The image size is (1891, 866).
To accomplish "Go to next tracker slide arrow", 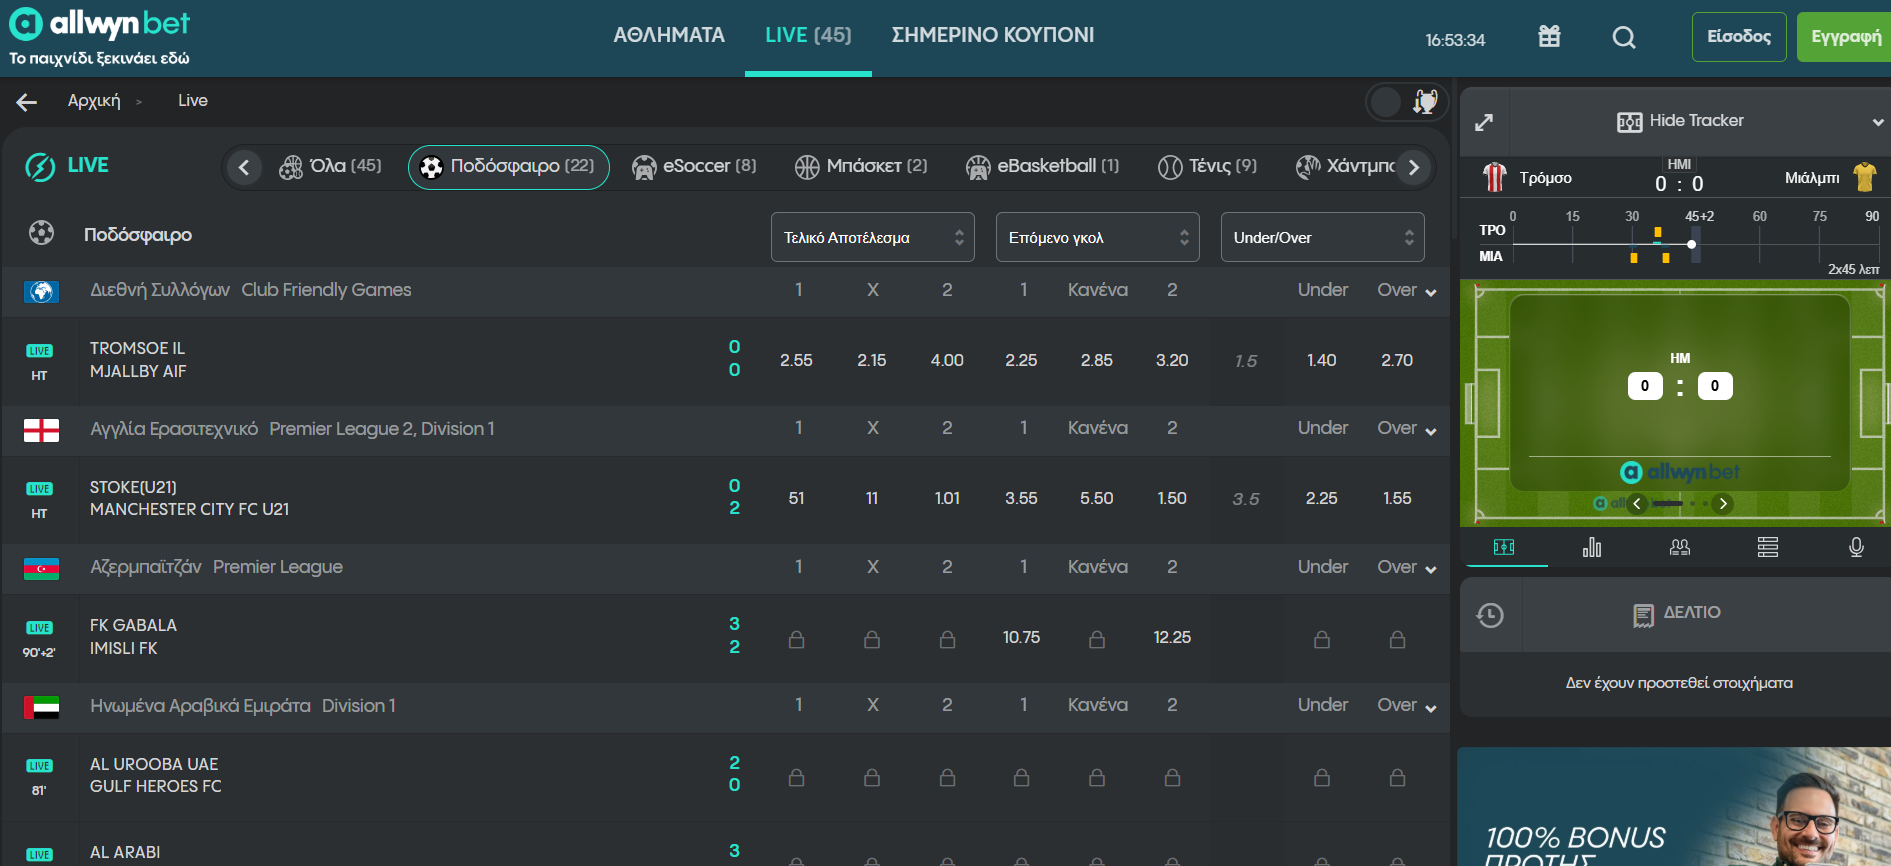I will 1723,503.
